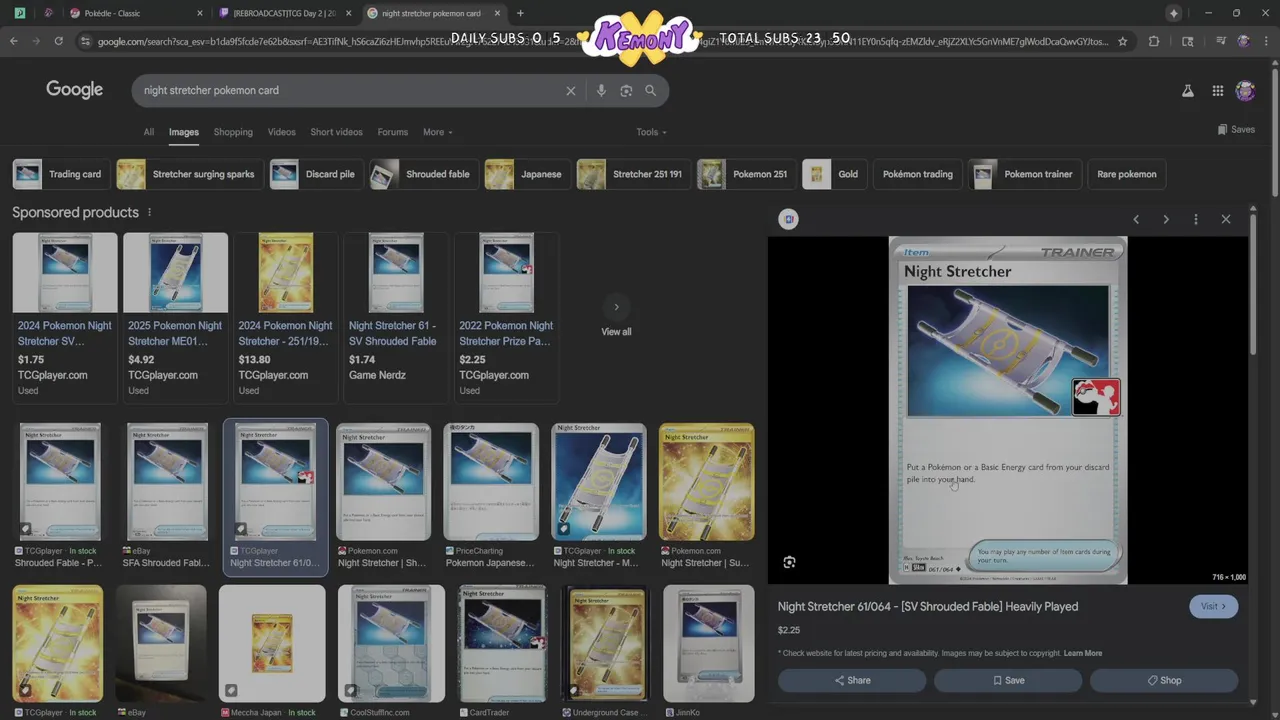Open PriceCharting Pokemon Japanese image result
Viewport: 1280px width, 720px height.
tap(491, 496)
